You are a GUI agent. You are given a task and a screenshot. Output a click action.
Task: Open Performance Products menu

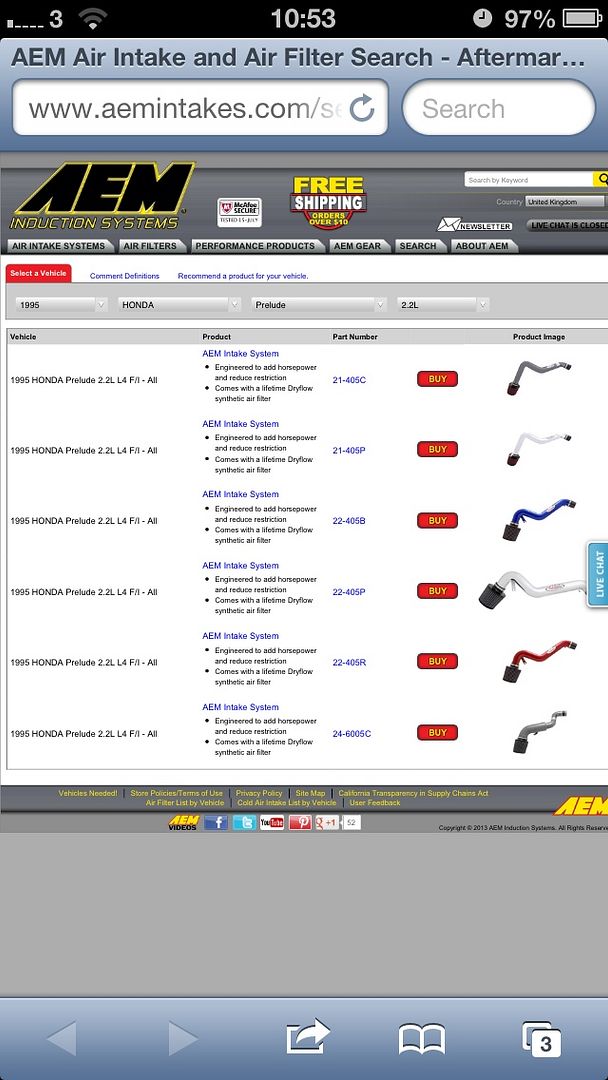tap(255, 246)
